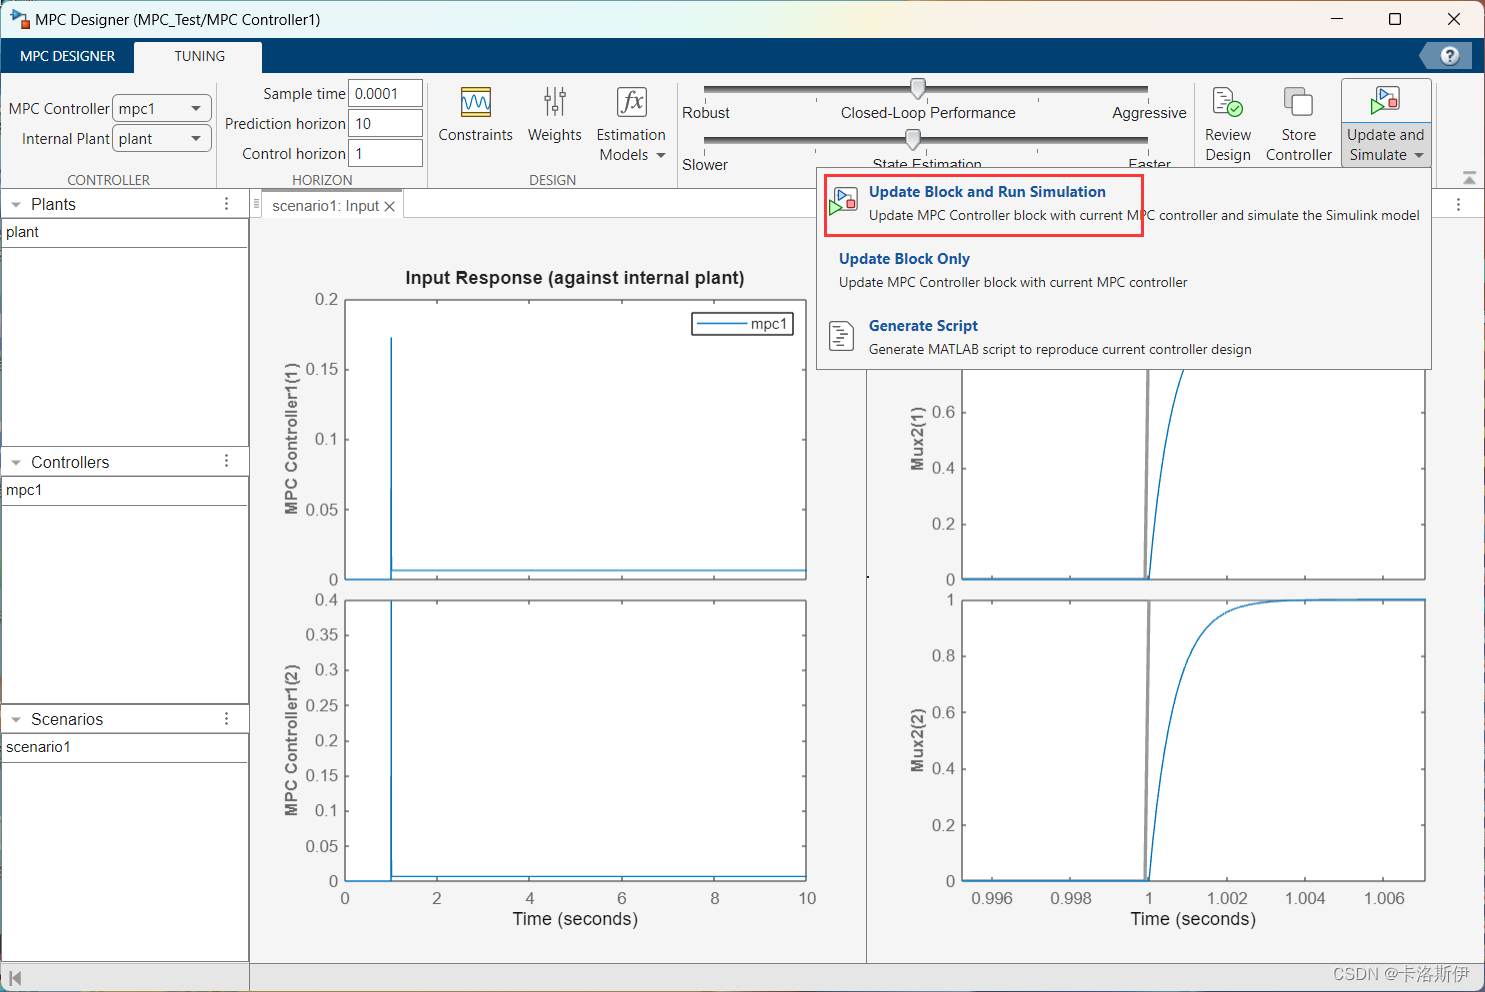Click the Update and Simulate icon
1485x992 pixels.
click(1385, 101)
